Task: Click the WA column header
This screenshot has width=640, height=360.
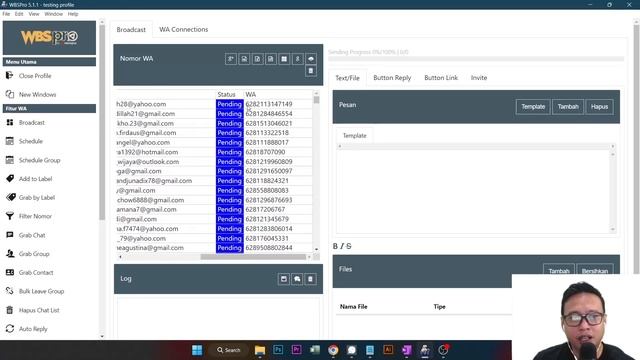Action: pyautogui.click(x=251, y=94)
